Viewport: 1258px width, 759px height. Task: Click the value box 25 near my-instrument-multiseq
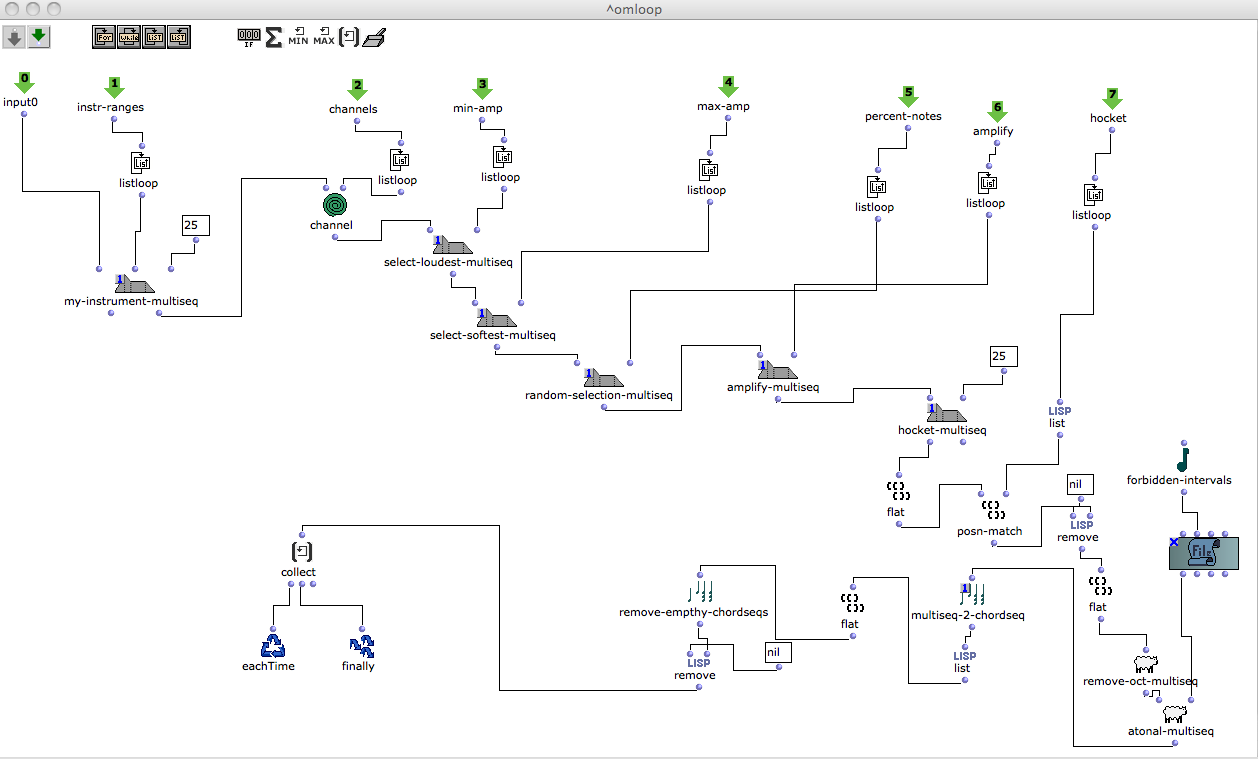pyautogui.click(x=195, y=225)
